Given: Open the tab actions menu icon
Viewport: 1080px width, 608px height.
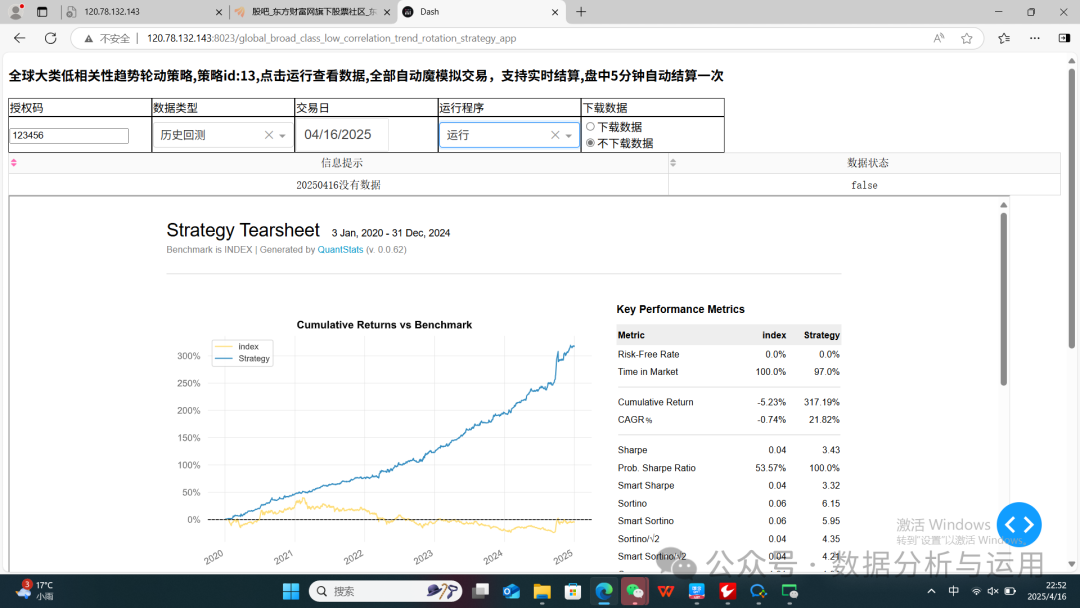Looking at the screenshot, I should [x=42, y=12].
